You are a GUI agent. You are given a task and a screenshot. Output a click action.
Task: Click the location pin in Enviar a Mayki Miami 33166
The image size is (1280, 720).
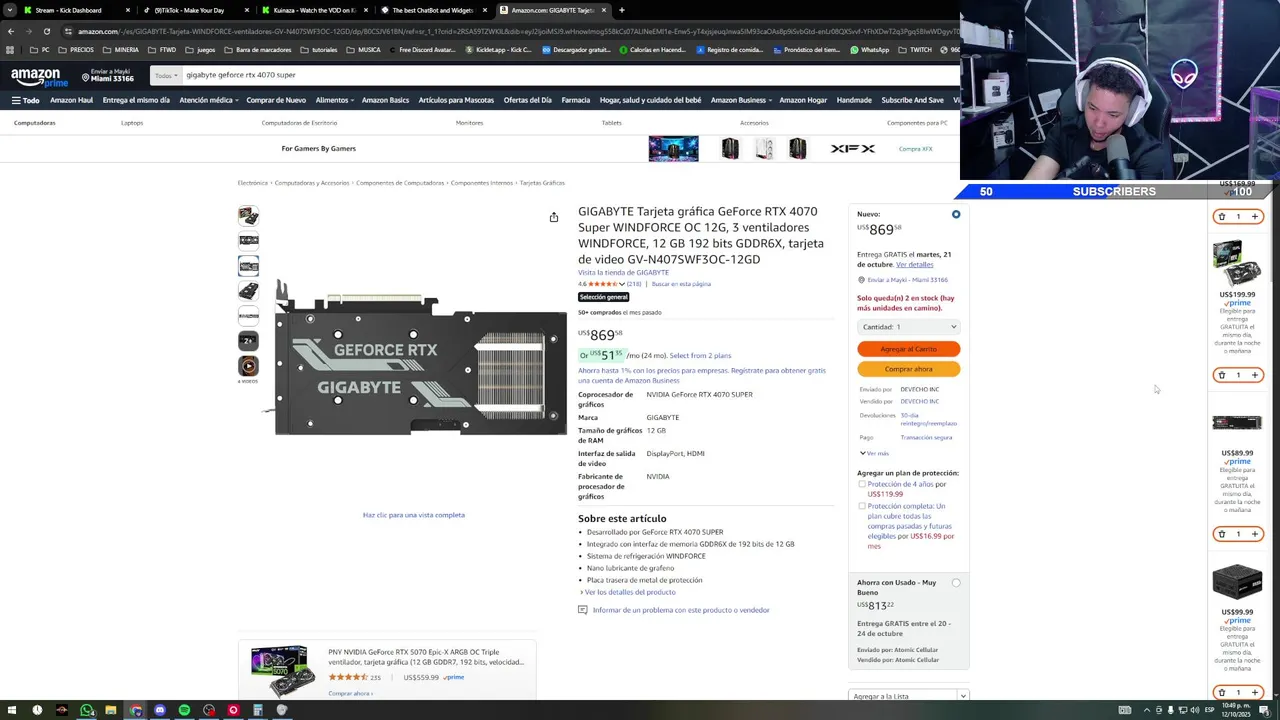click(861, 280)
